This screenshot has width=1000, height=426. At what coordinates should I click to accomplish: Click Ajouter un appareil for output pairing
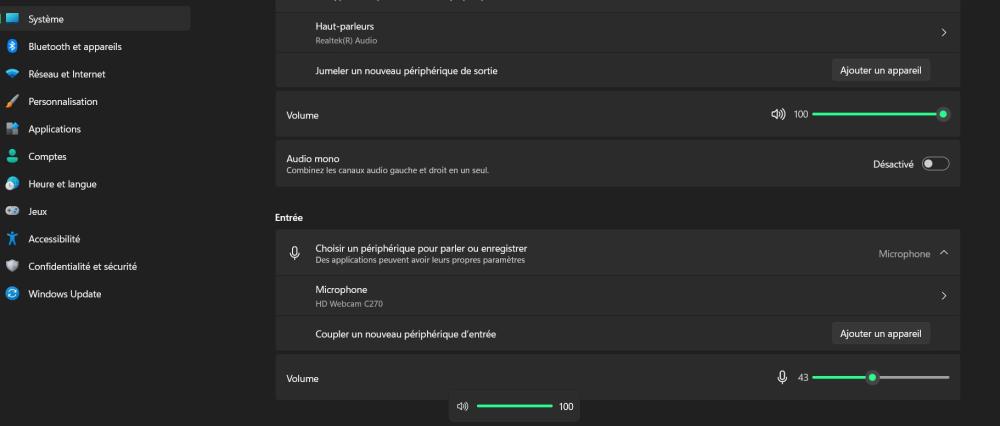(x=881, y=70)
